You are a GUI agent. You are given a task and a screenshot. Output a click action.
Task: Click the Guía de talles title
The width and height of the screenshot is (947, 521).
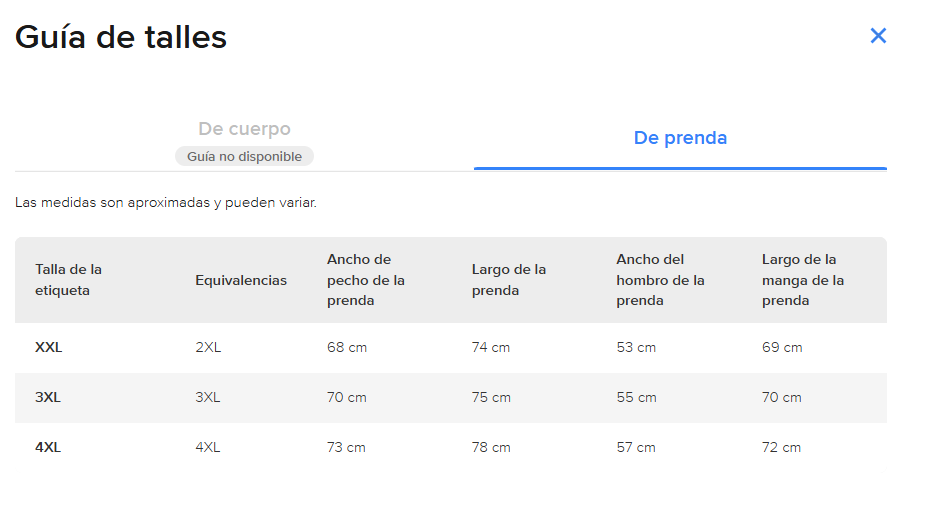coord(121,37)
